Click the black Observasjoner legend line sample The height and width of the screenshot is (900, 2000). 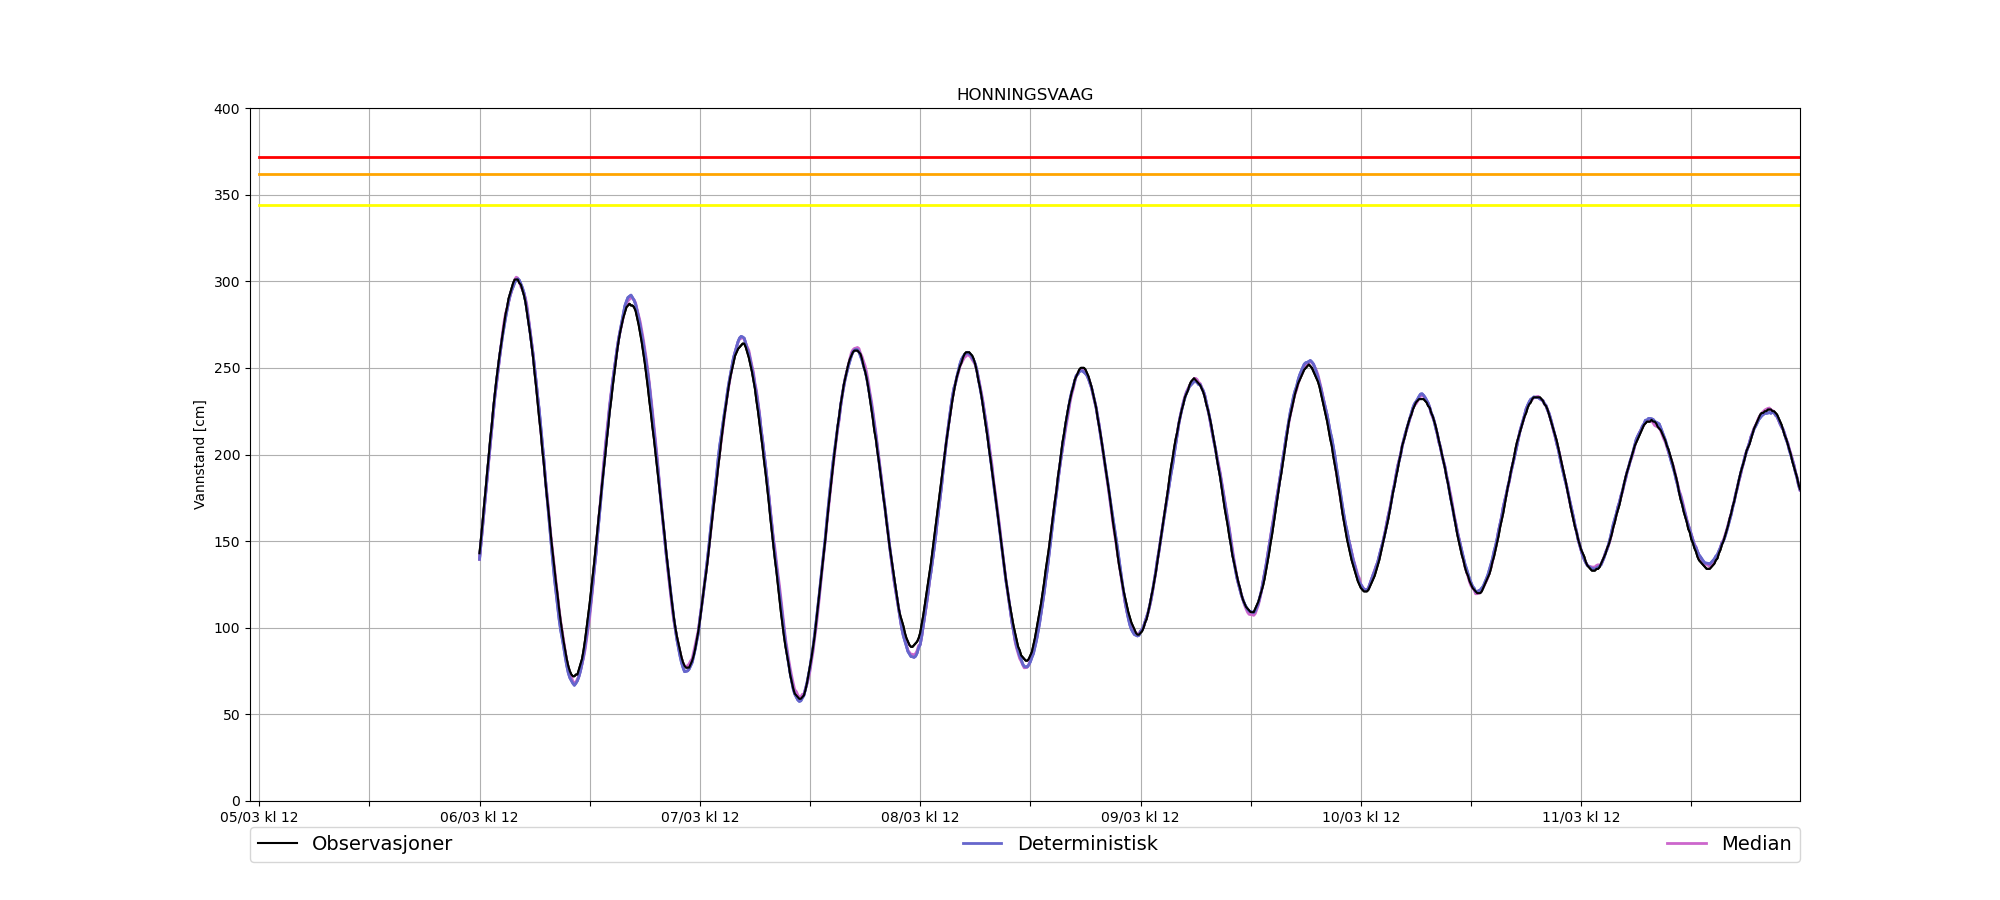click(277, 844)
